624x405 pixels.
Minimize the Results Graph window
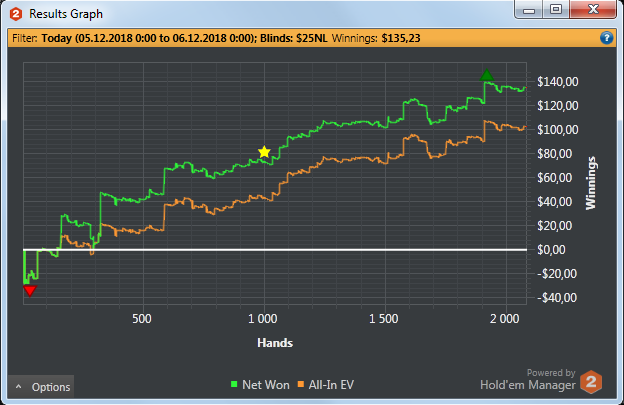point(529,10)
